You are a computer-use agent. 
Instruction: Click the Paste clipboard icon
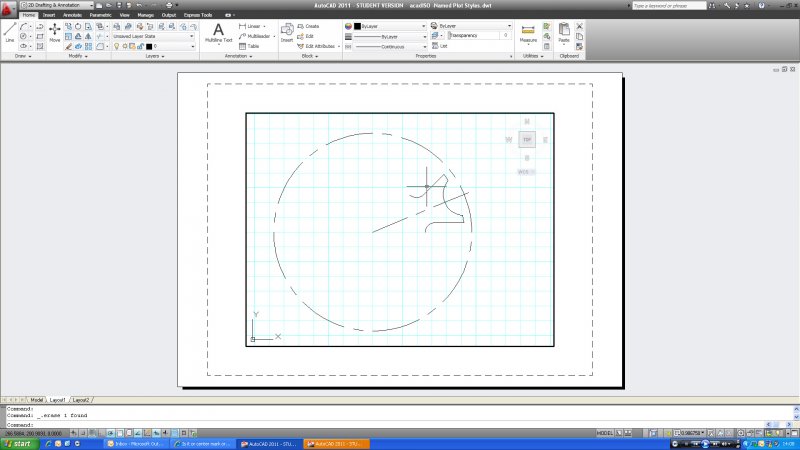coord(564,31)
